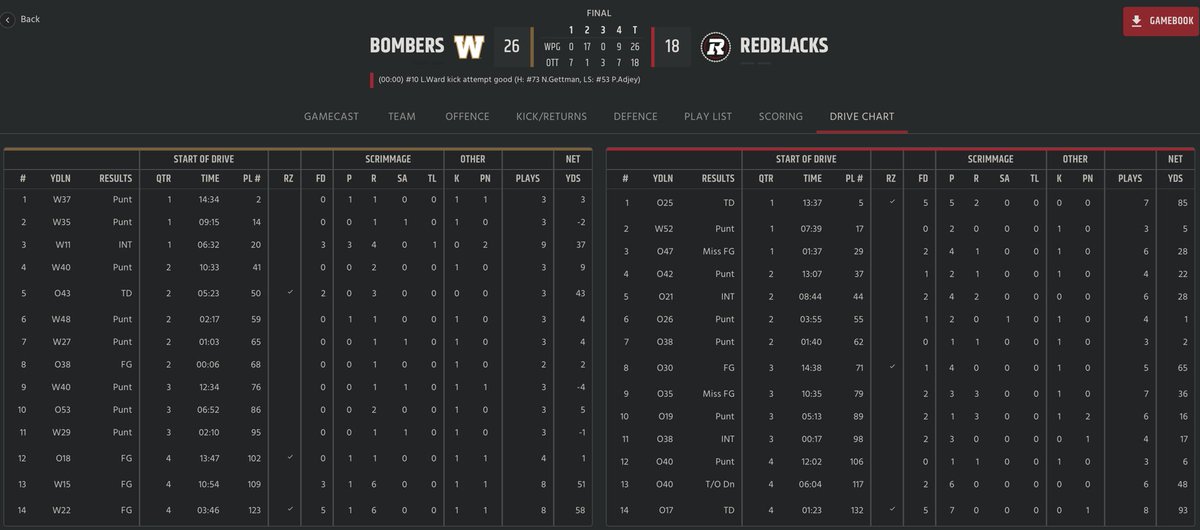Click Bombers drive start W11
1200x530 pixels.
61,245
